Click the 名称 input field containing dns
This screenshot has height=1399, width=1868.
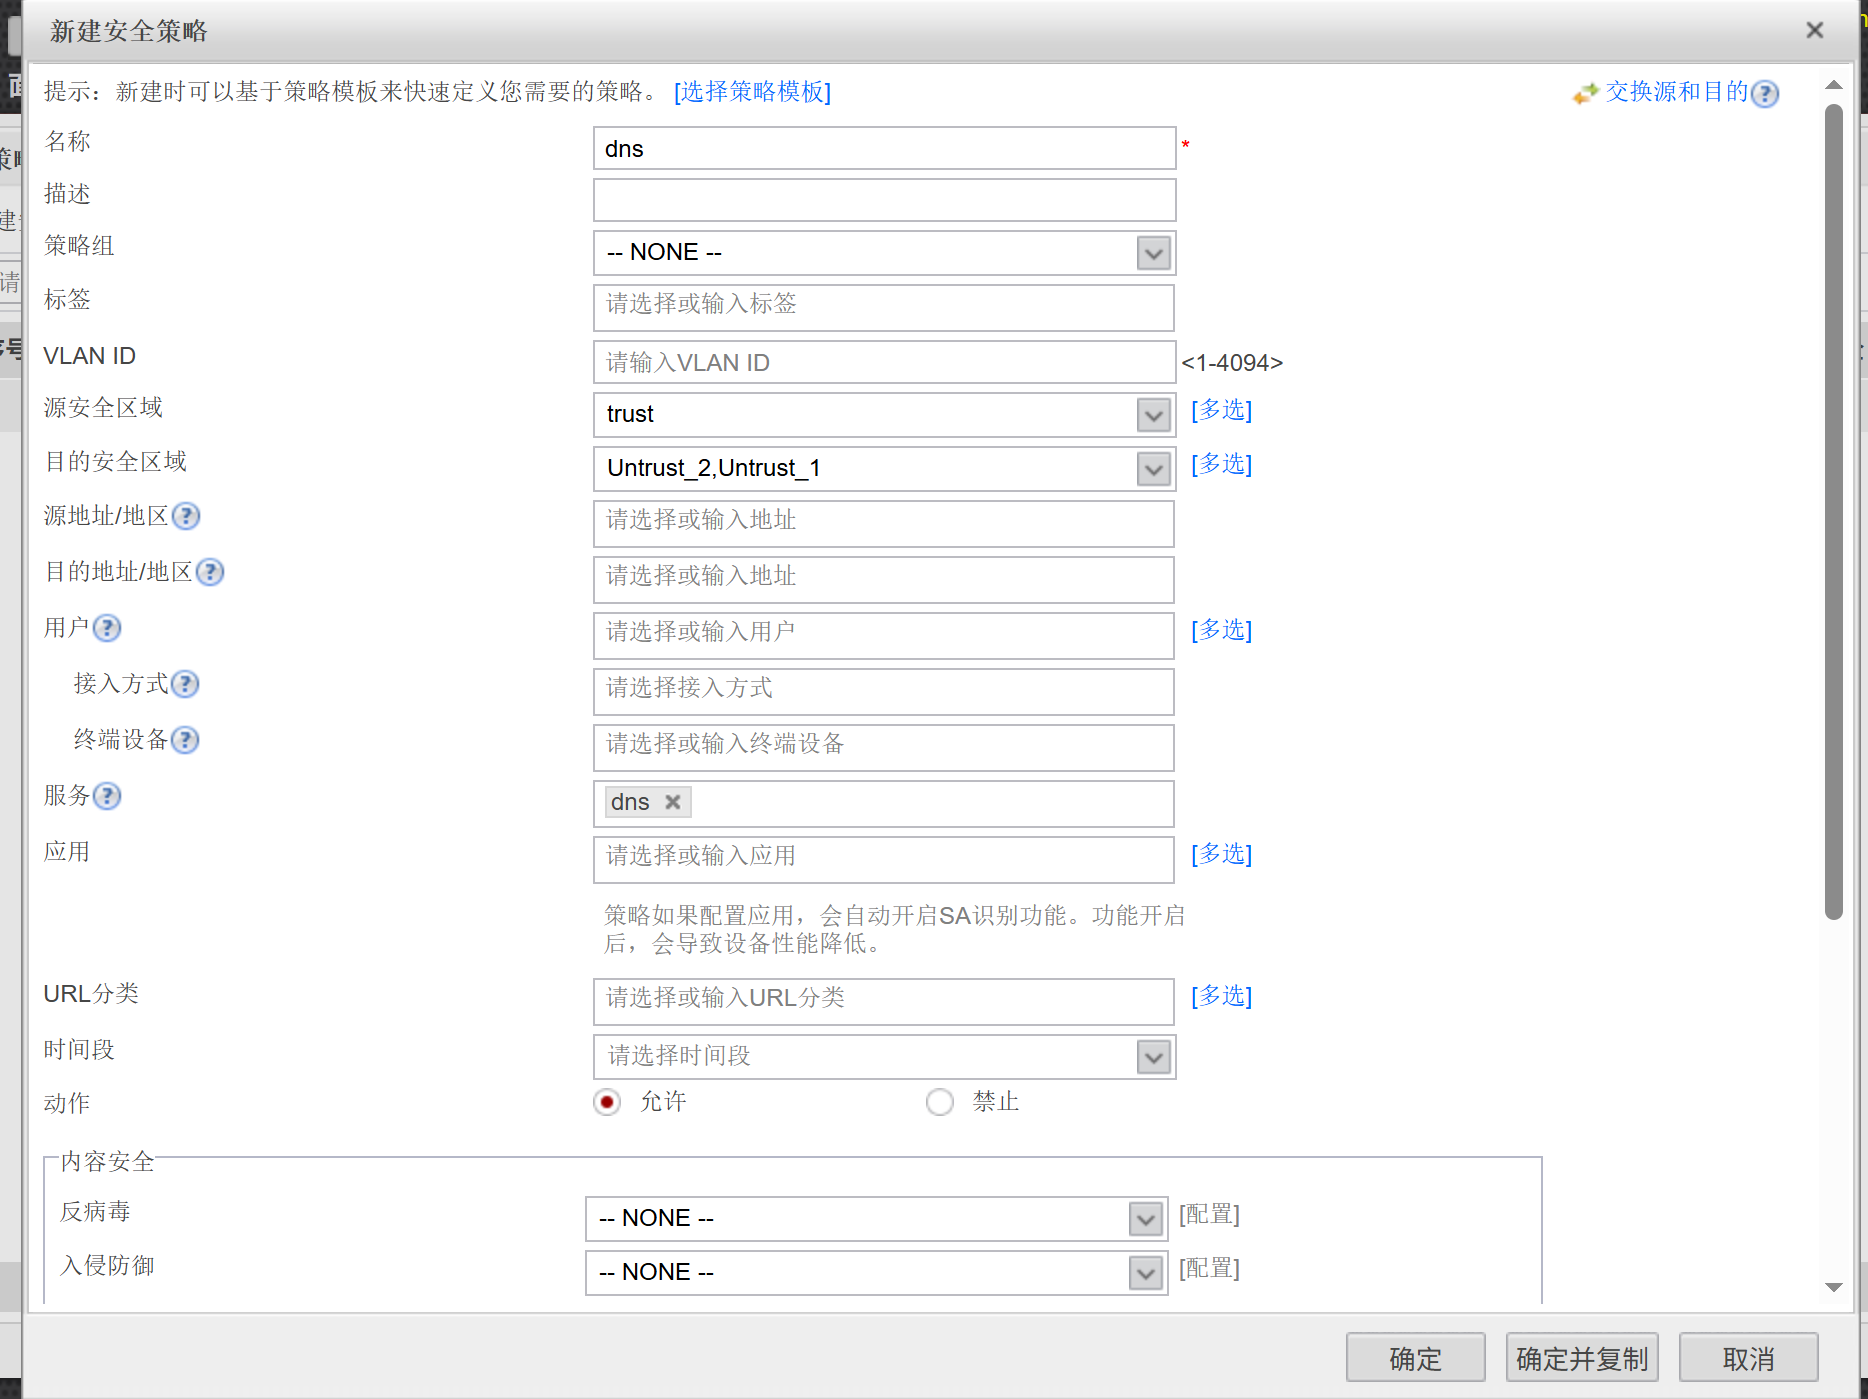[x=884, y=149]
